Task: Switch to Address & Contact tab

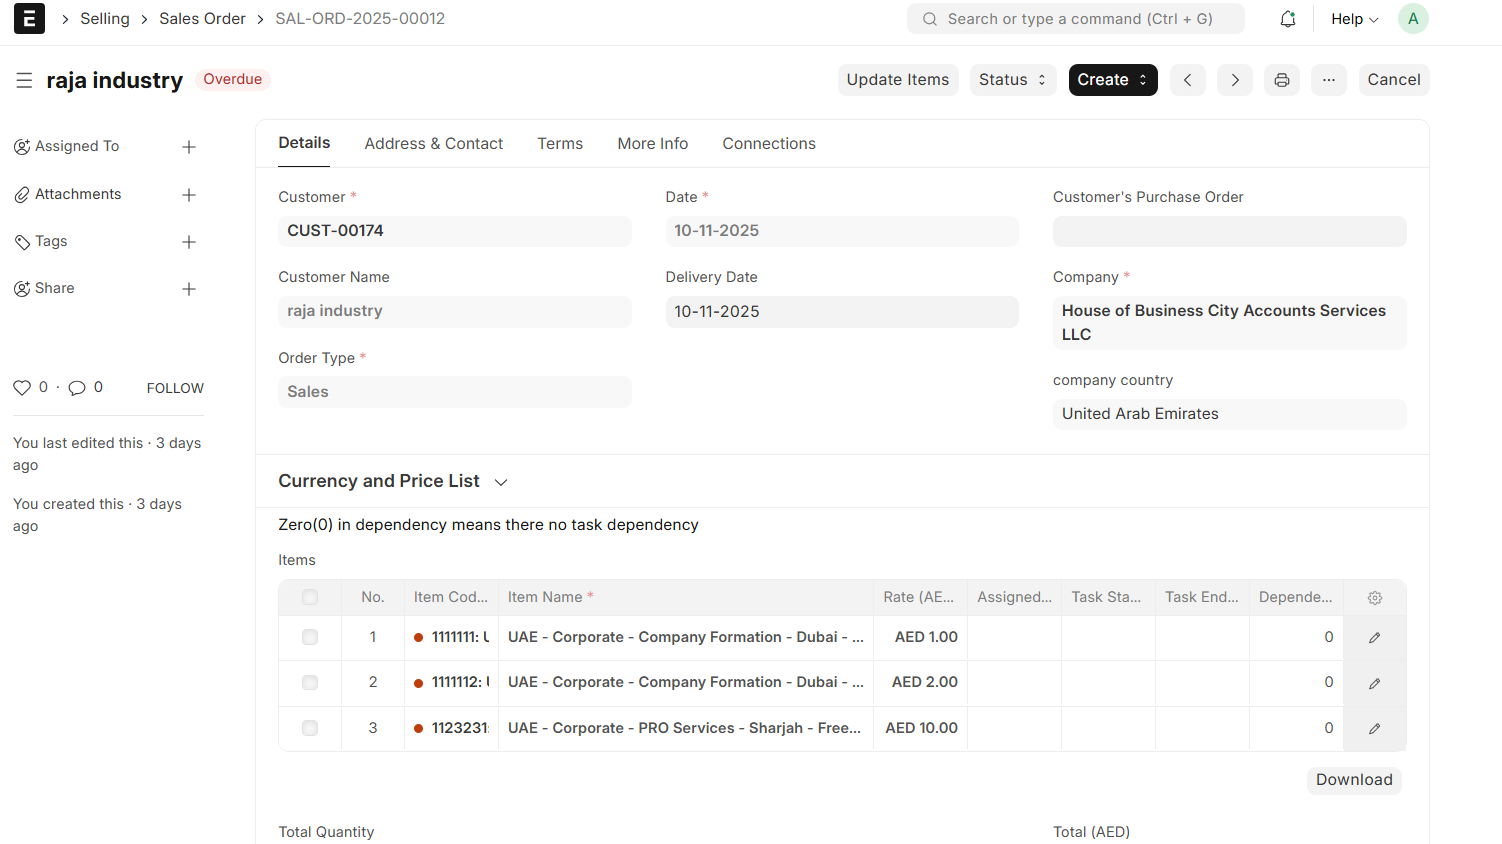Action: (x=433, y=144)
